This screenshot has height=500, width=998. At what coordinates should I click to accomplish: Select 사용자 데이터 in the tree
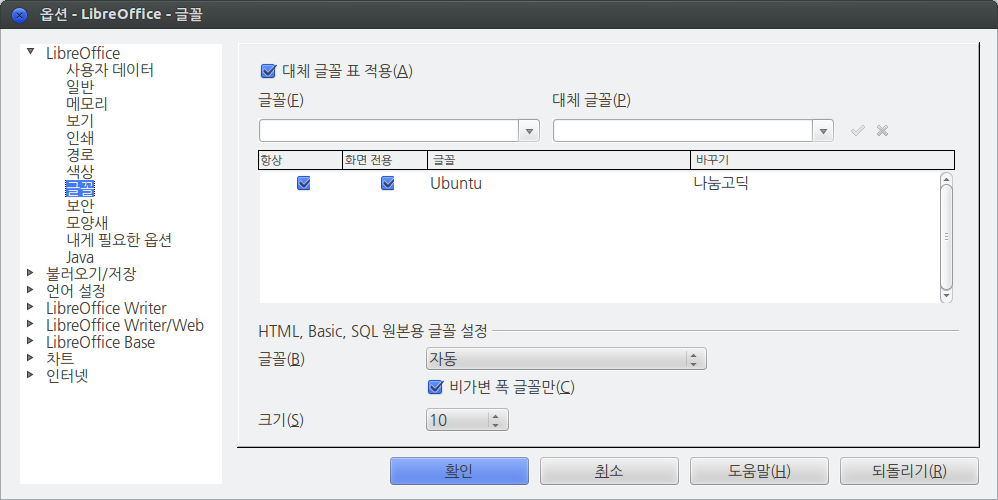point(110,70)
